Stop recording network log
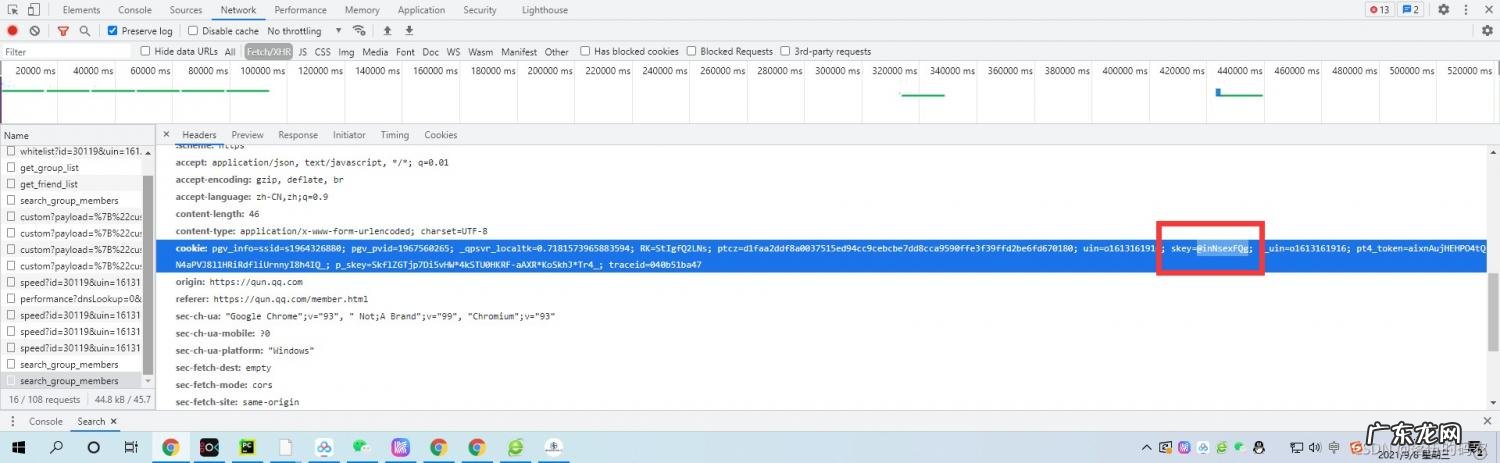The height and width of the screenshot is (463, 1500). (x=13, y=31)
